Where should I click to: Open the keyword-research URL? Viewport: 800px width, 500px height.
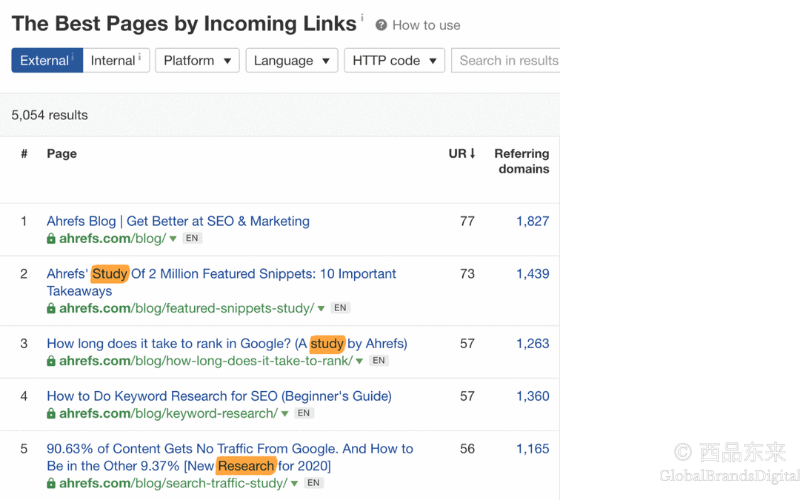(168, 413)
